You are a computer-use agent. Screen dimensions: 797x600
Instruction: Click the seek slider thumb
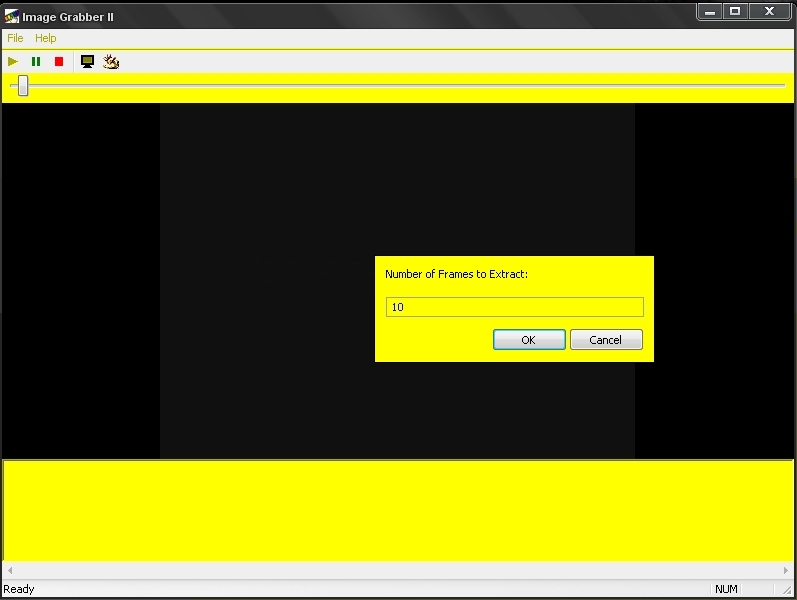(x=22, y=85)
